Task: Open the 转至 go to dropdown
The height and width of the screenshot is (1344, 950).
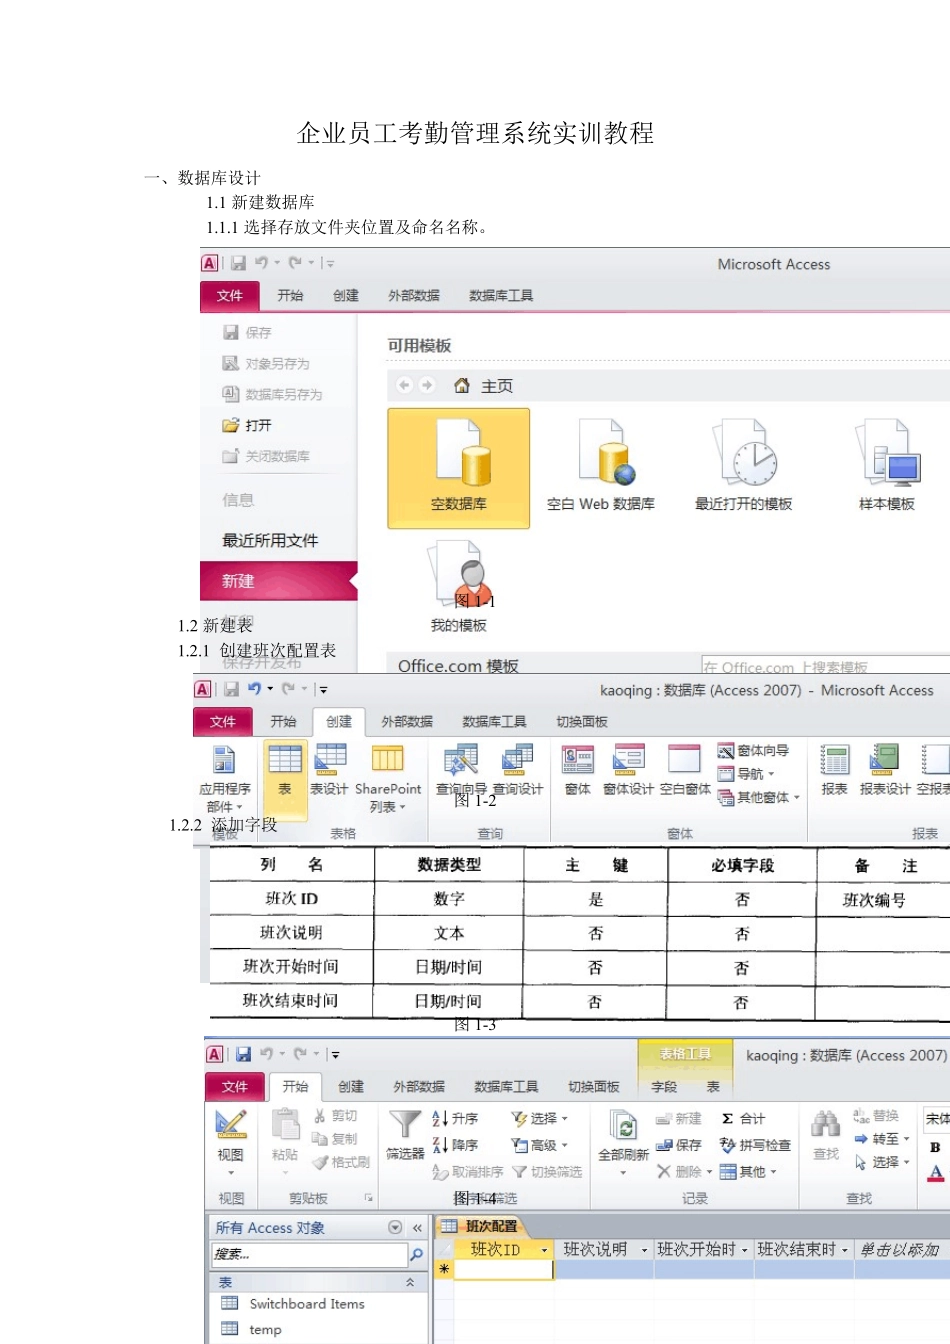Action: 882,1138
